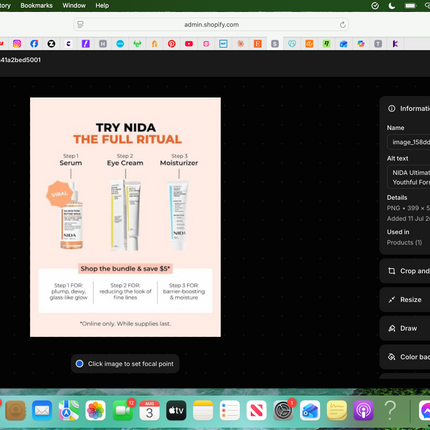The height and width of the screenshot is (430, 430).
Task: Click the 'Used in' label
Action: click(x=398, y=232)
